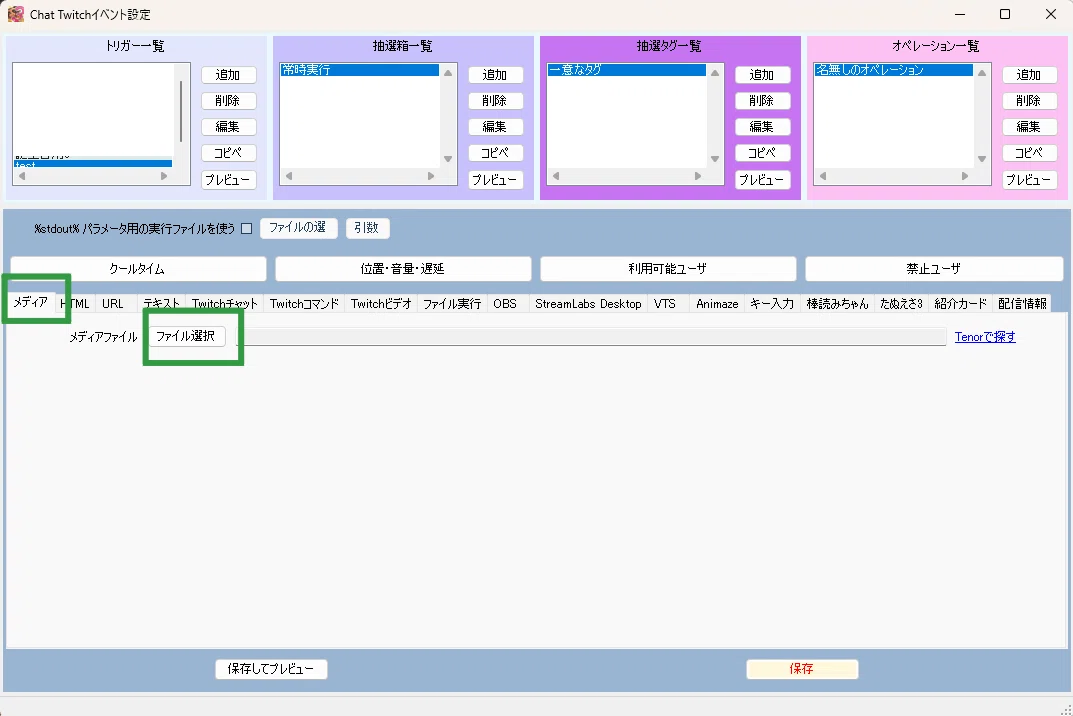Select the highlighted test trigger row
Image resolution: width=1073 pixels, height=716 pixels.
[x=92, y=164]
